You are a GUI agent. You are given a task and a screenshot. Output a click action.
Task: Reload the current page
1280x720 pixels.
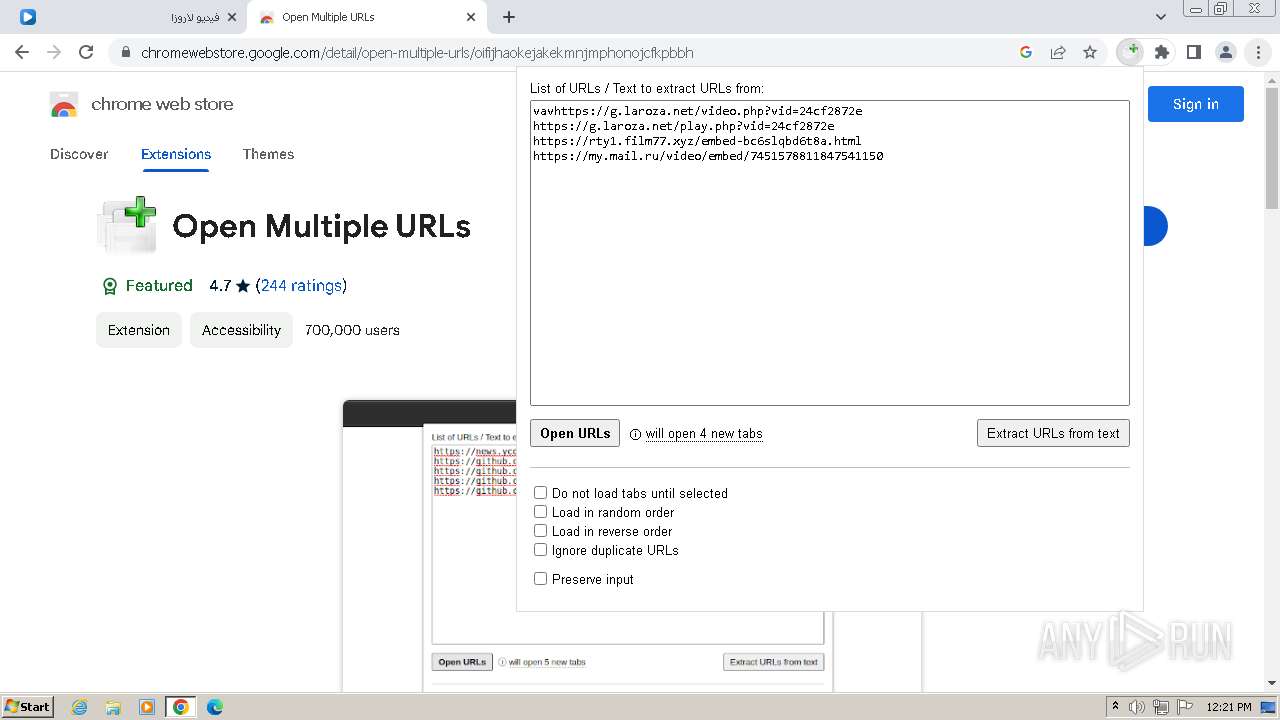click(86, 52)
